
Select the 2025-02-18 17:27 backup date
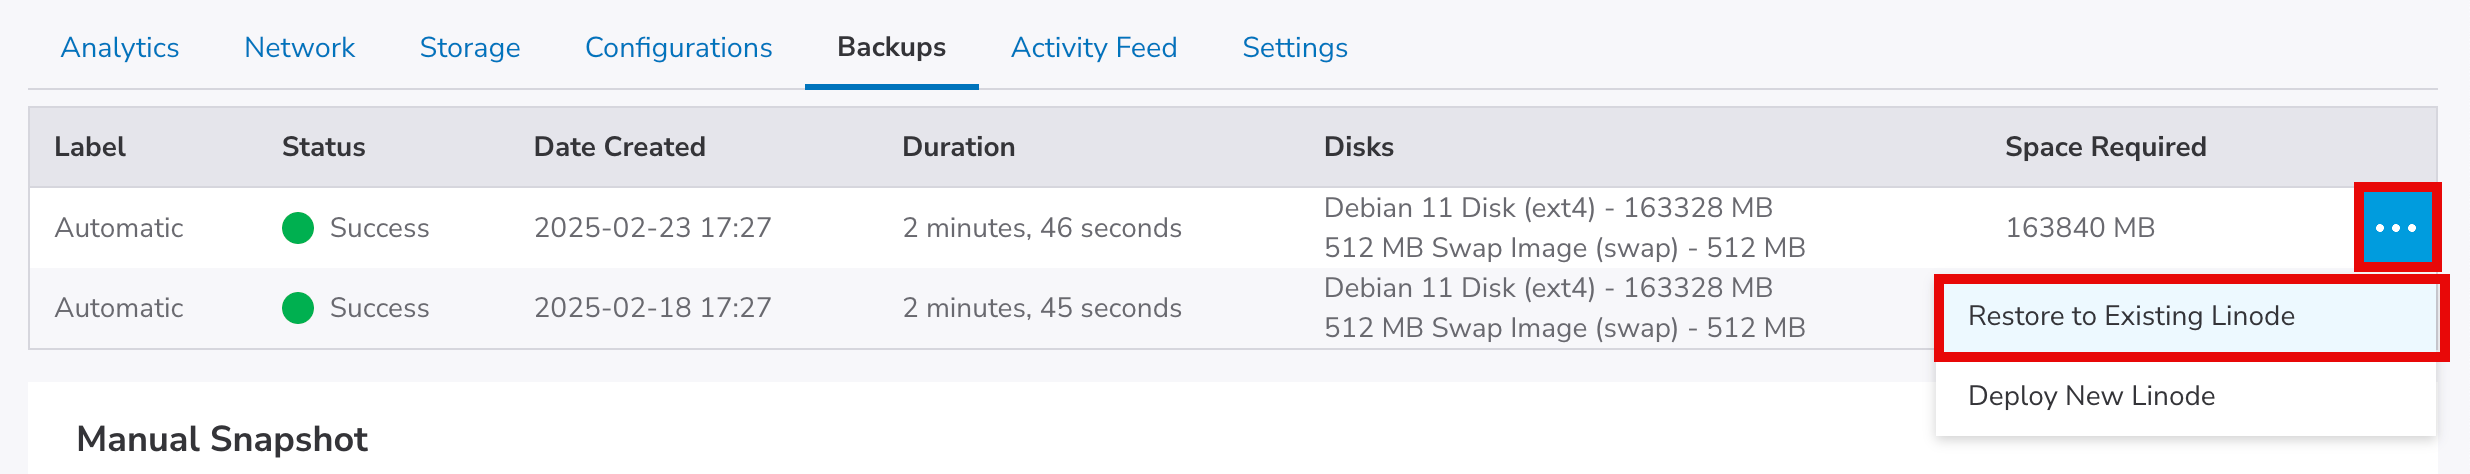point(652,308)
